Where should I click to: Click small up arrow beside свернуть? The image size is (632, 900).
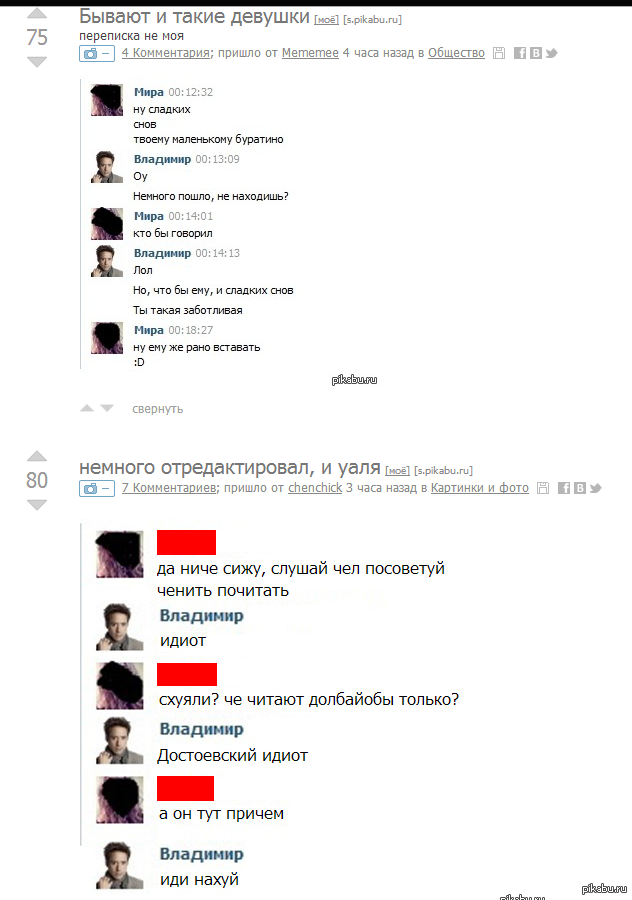[x=87, y=408]
